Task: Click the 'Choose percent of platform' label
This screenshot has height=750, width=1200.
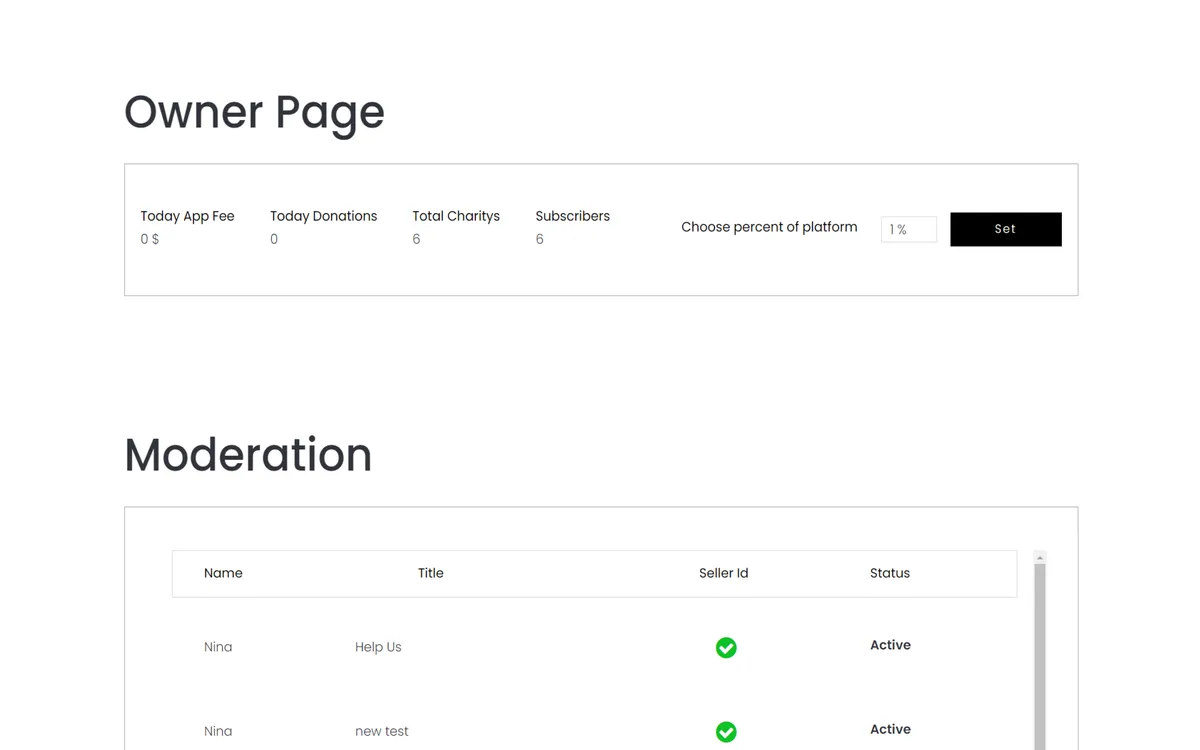Action: (x=769, y=227)
